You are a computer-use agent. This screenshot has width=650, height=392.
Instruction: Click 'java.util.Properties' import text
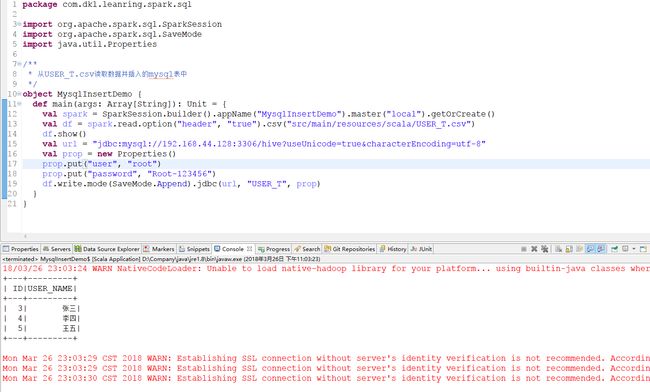click(107, 44)
